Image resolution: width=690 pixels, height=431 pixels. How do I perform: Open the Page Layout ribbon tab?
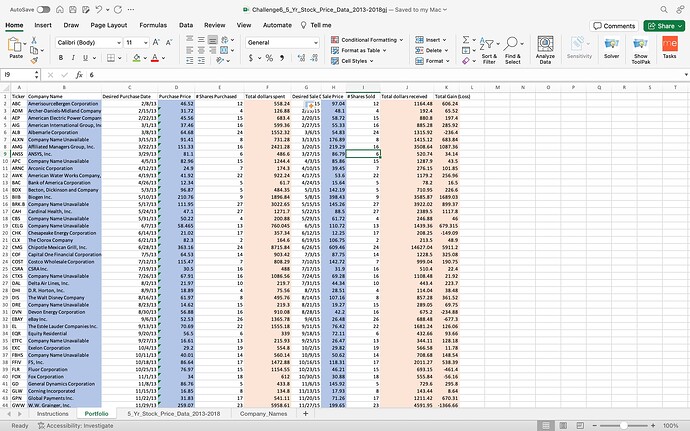click(x=109, y=25)
